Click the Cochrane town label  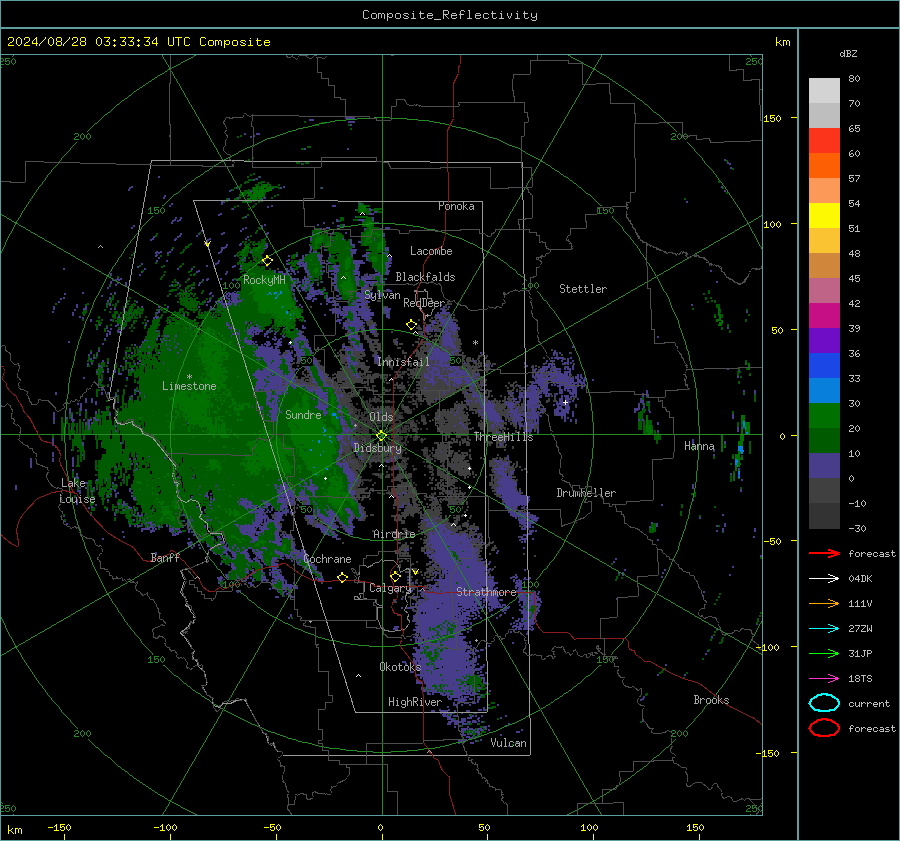[x=327, y=559]
